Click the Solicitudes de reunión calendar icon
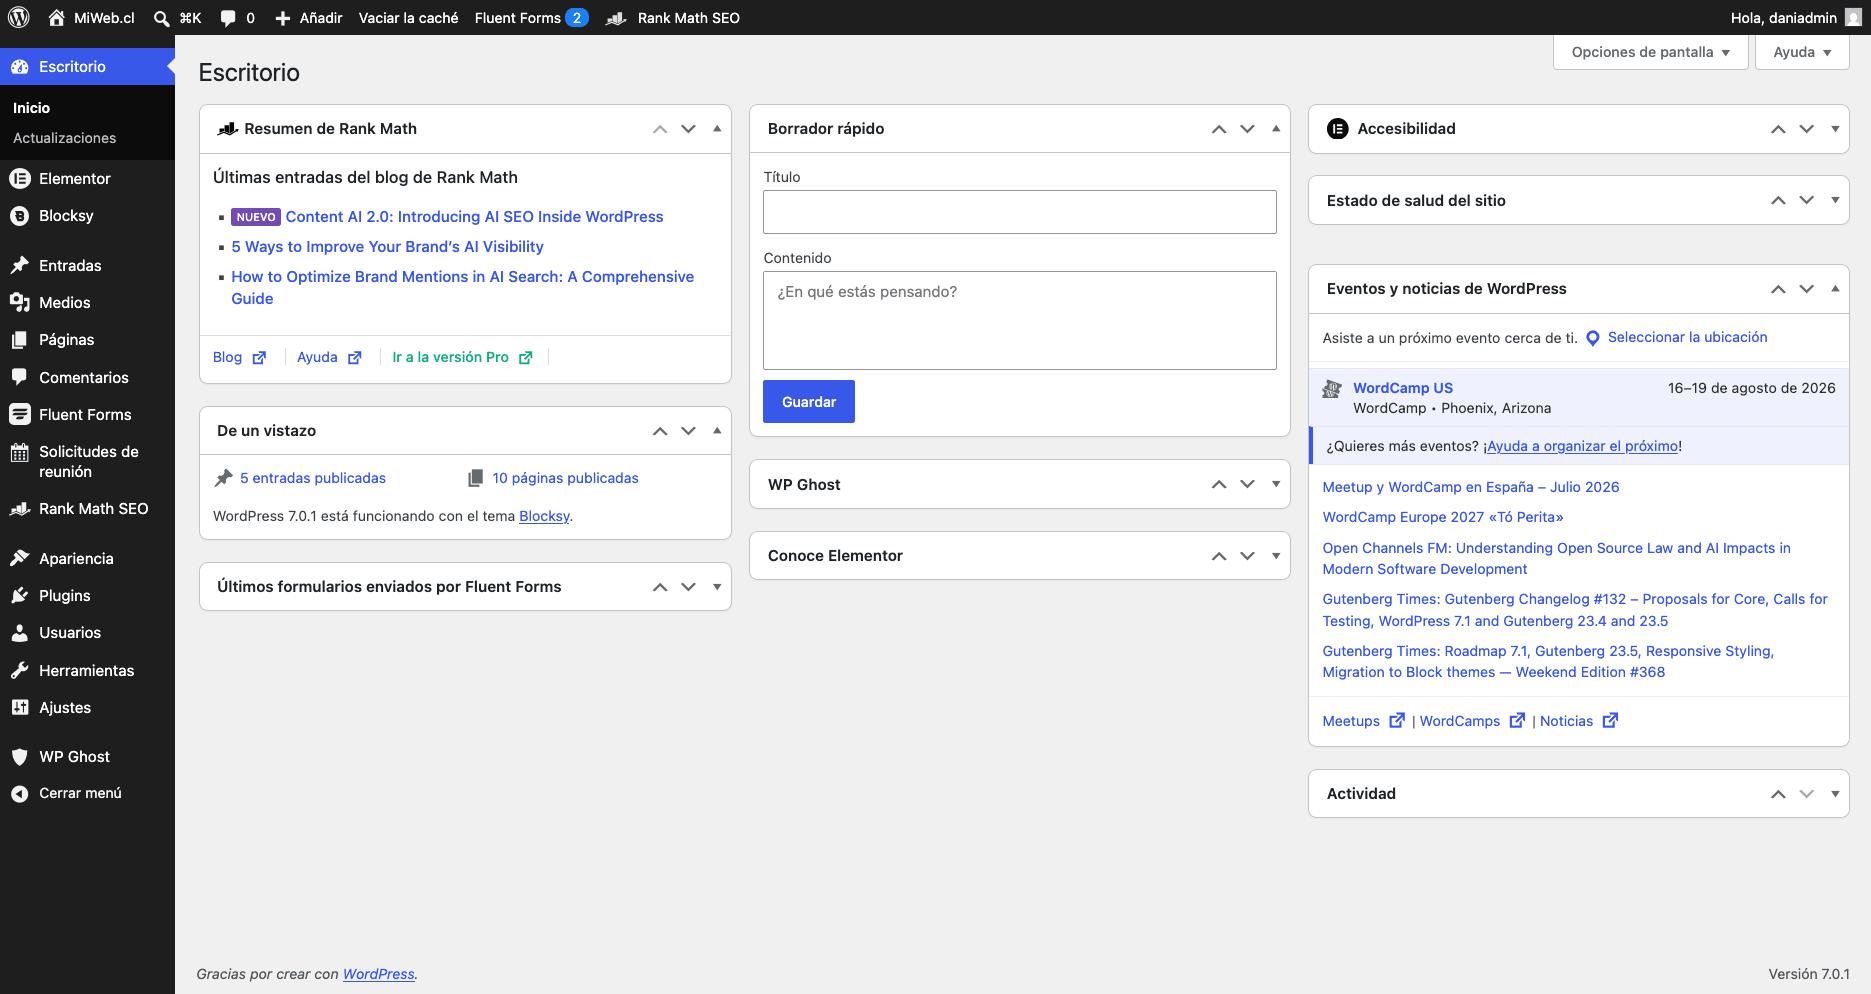This screenshot has width=1871, height=994. [19, 452]
